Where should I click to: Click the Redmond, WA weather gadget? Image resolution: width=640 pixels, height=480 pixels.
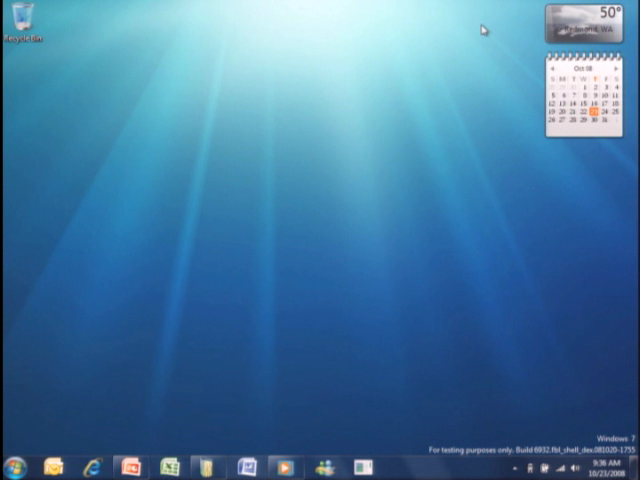point(583,24)
